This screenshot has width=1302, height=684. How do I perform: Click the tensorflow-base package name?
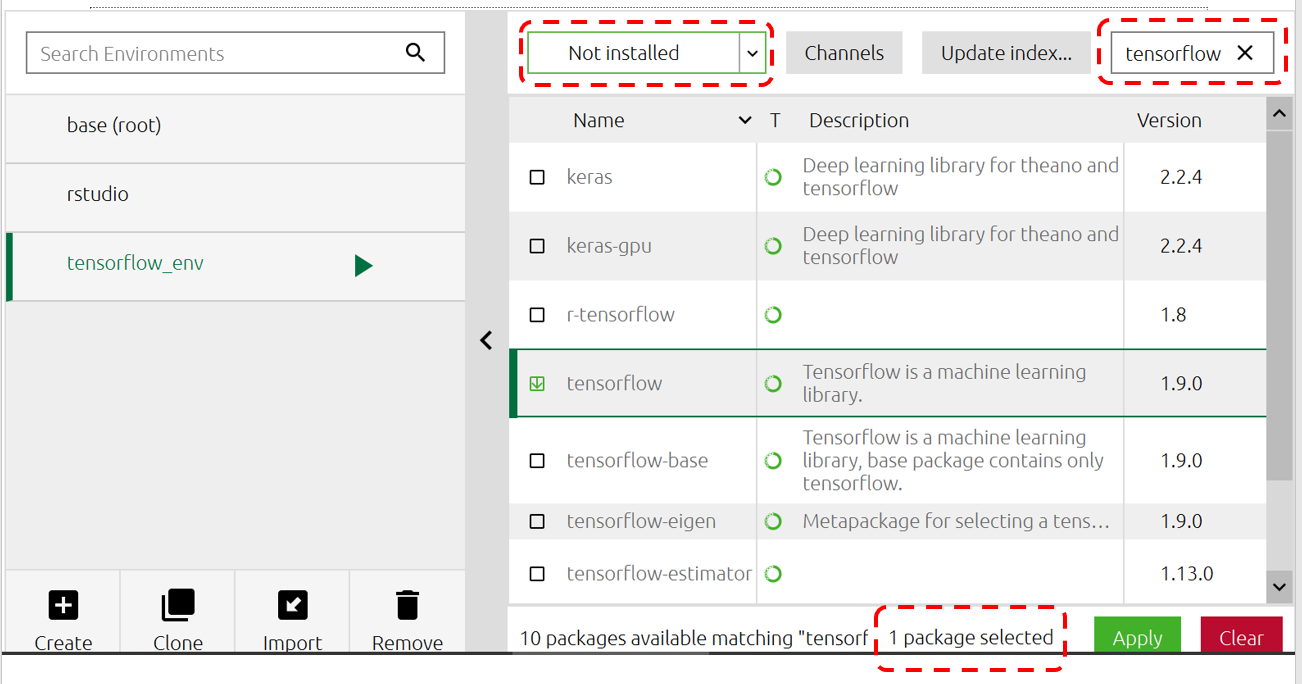tap(637, 461)
